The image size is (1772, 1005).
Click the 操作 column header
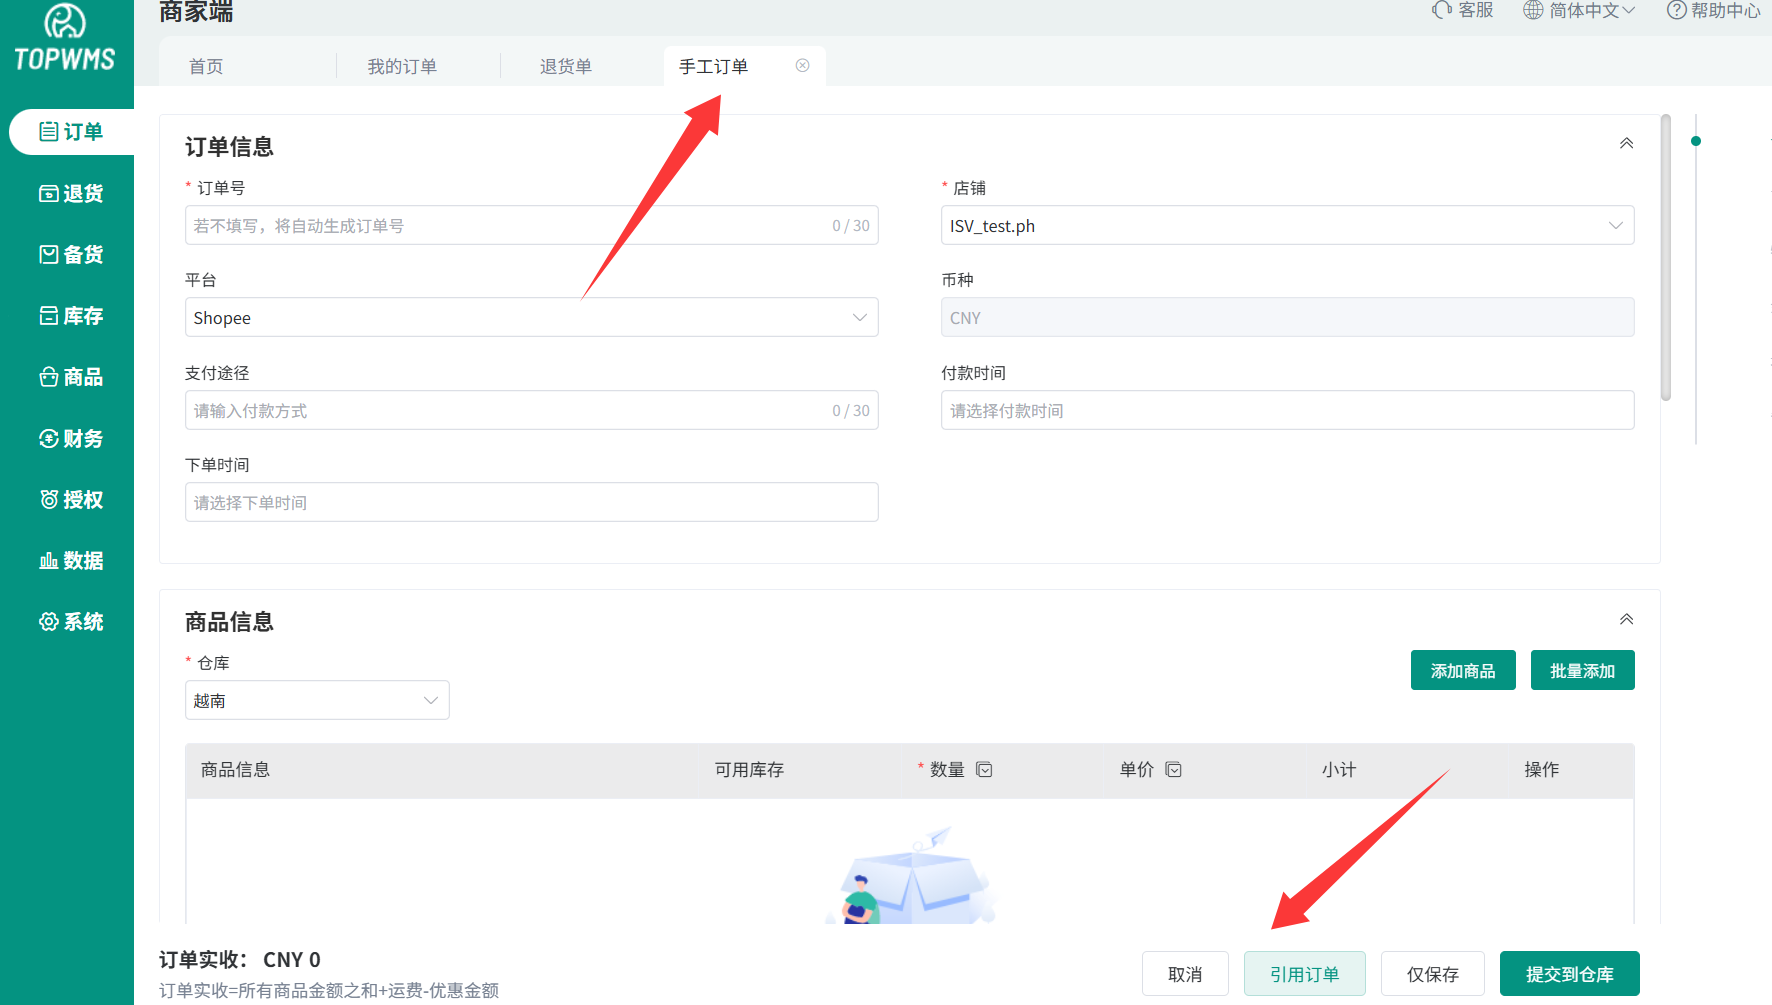1542,769
